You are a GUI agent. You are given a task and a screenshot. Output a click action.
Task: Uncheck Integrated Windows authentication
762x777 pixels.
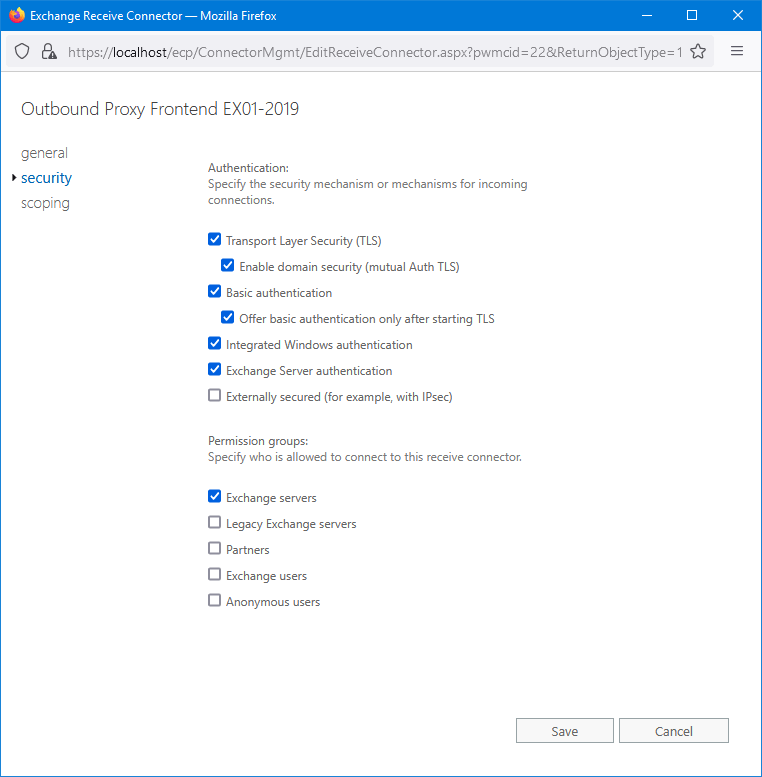coord(214,344)
